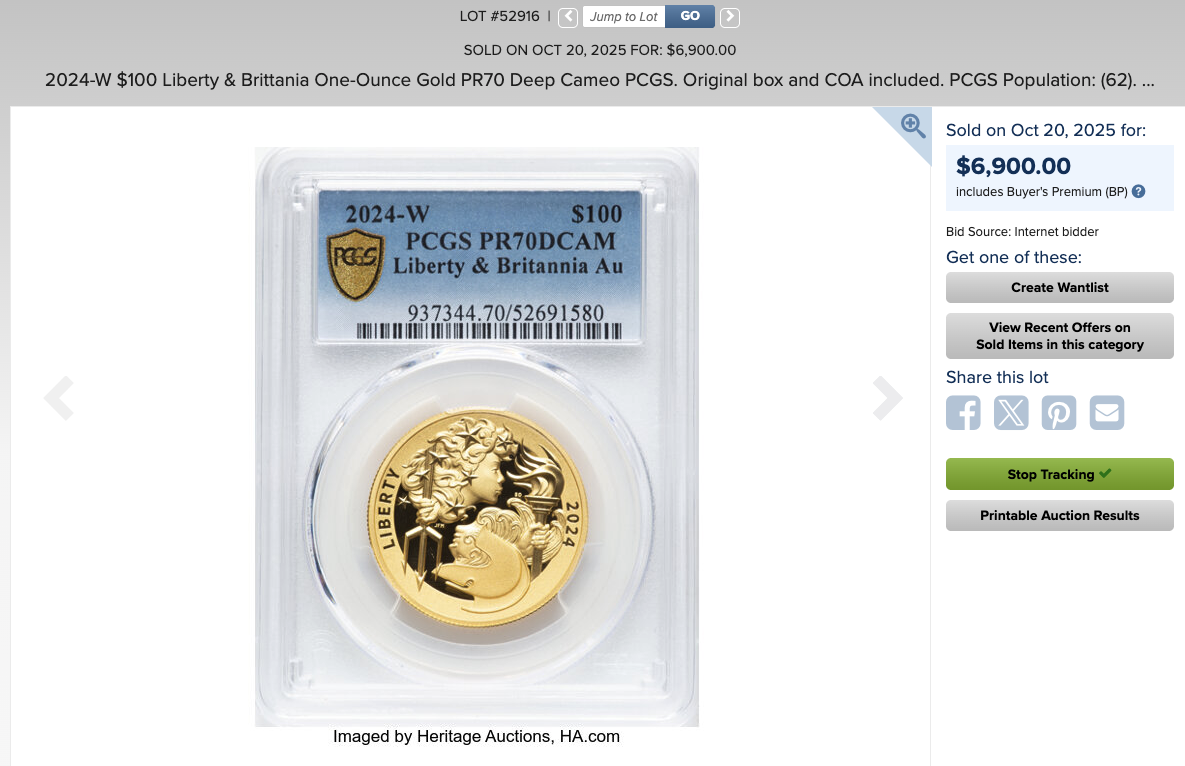
Task: Select the Create Wantlist button
Action: tap(1060, 287)
